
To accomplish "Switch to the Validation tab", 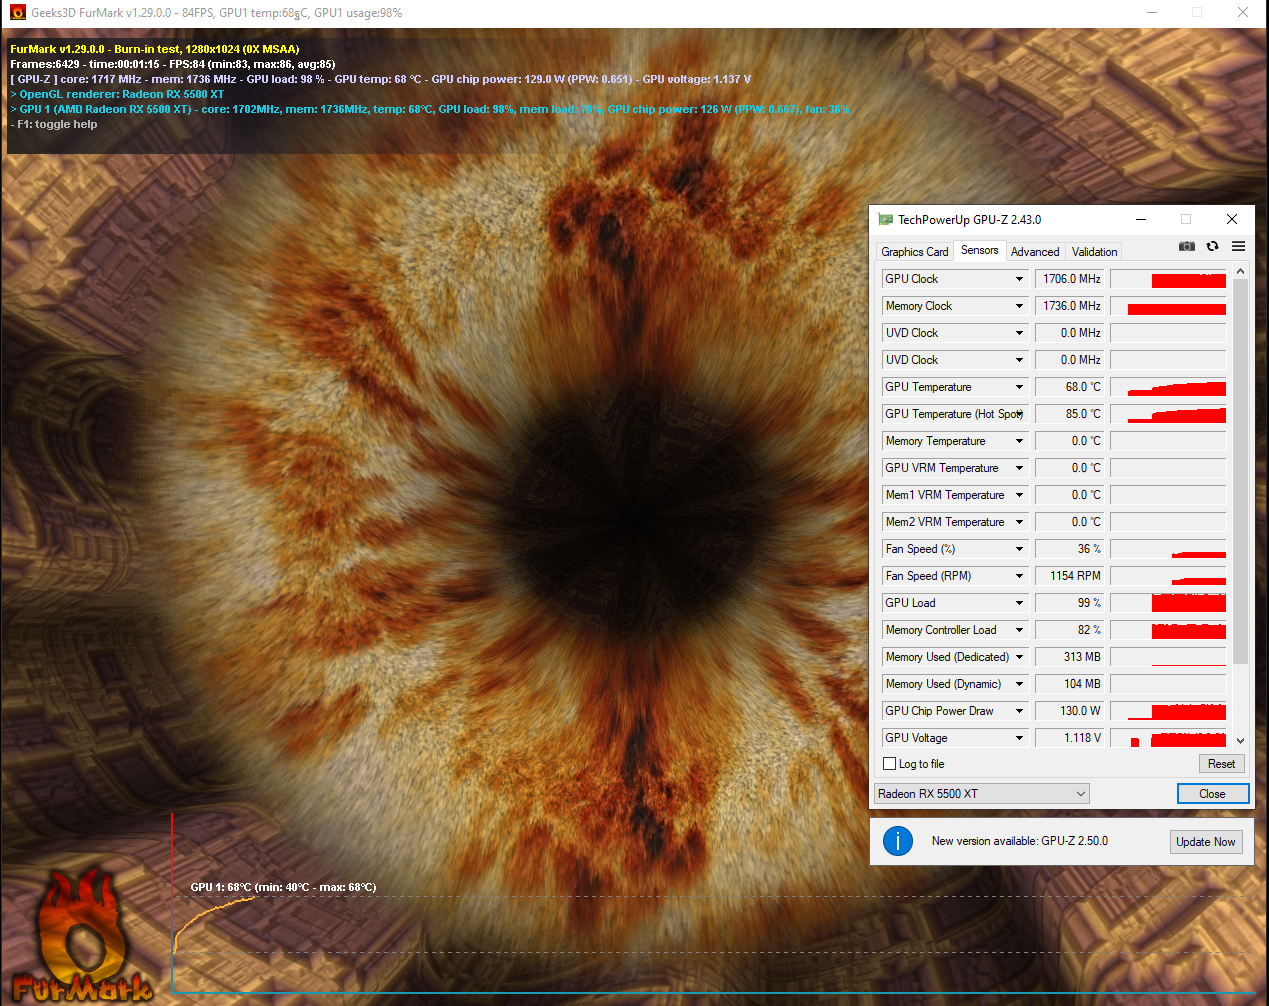I will point(1093,251).
